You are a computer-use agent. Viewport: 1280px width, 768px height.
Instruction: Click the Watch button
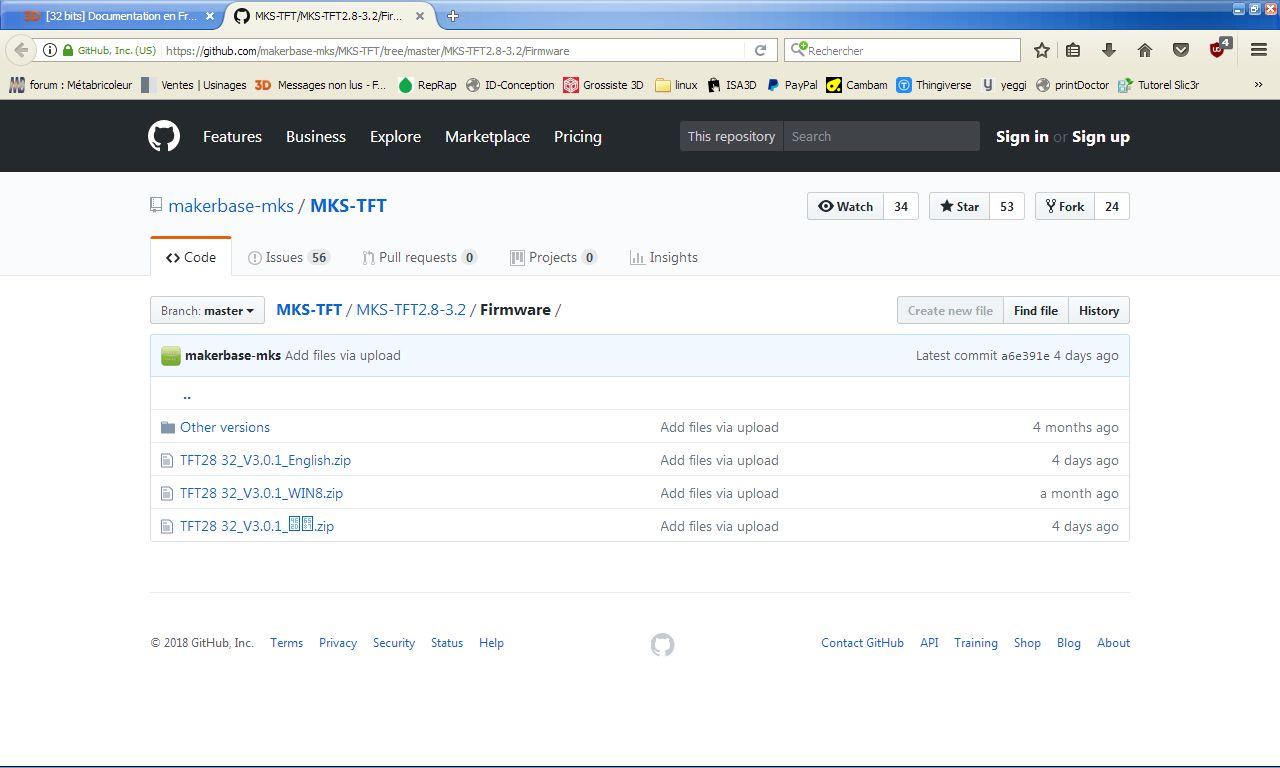(x=845, y=206)
